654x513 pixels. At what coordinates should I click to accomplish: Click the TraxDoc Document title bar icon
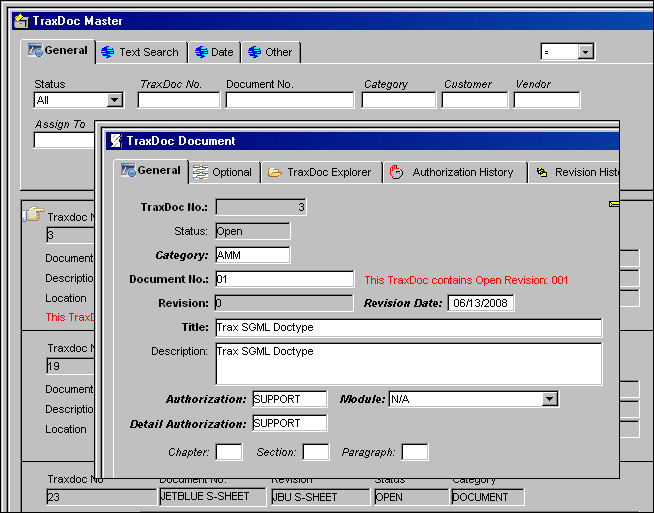116,141
